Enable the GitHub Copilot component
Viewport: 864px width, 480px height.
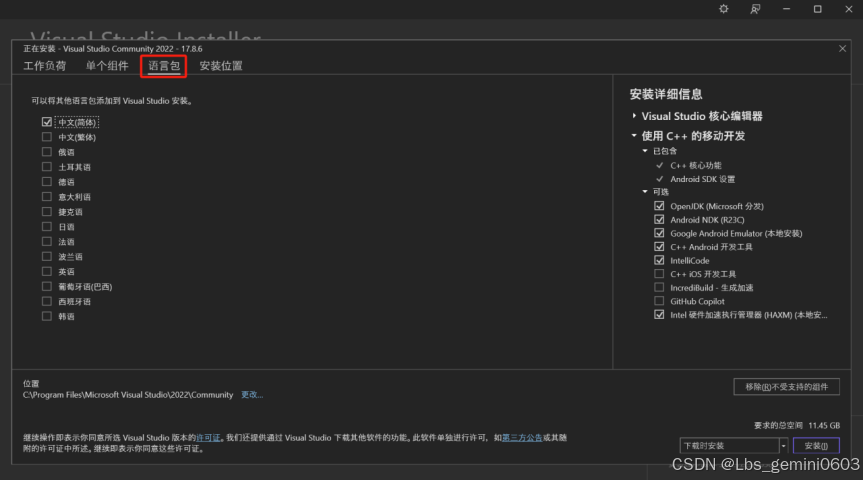659,301
